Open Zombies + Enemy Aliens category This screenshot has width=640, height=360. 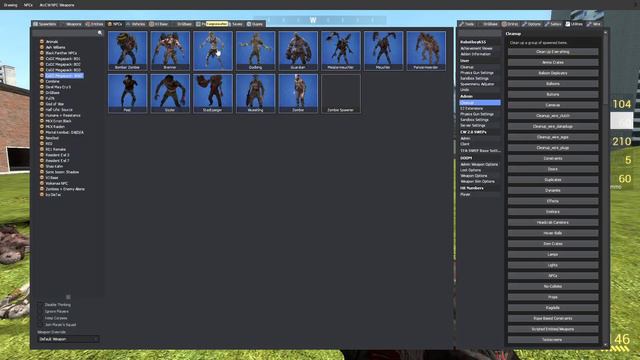click(65, 189)
